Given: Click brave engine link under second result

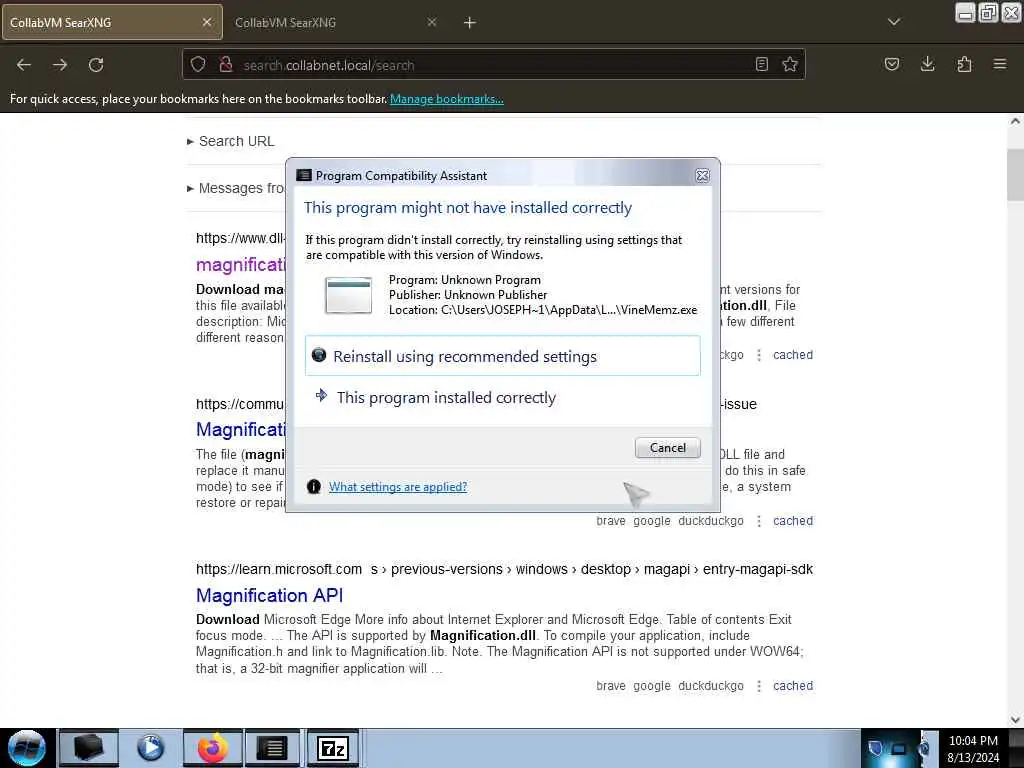Looking at the screenshot, I should [611, 520].
